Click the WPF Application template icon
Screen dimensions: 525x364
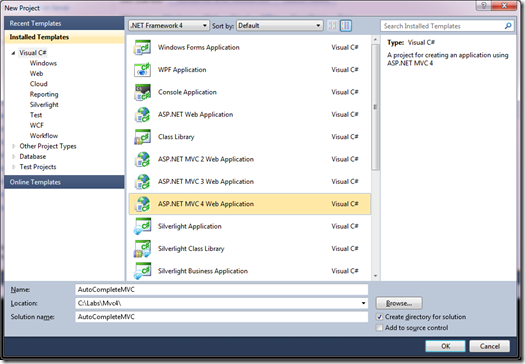142,70
